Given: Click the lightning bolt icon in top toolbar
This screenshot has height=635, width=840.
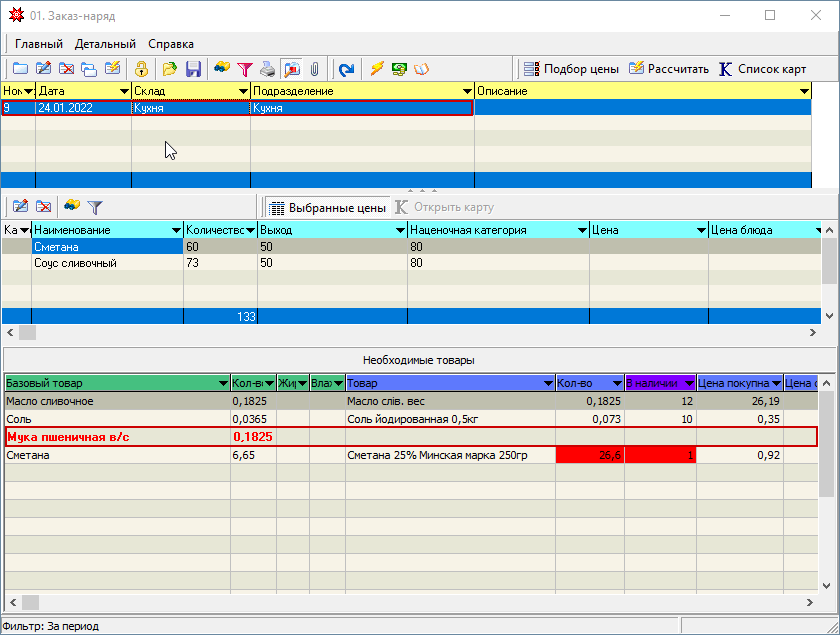Looking at the screenshot, I should [377, 69].
